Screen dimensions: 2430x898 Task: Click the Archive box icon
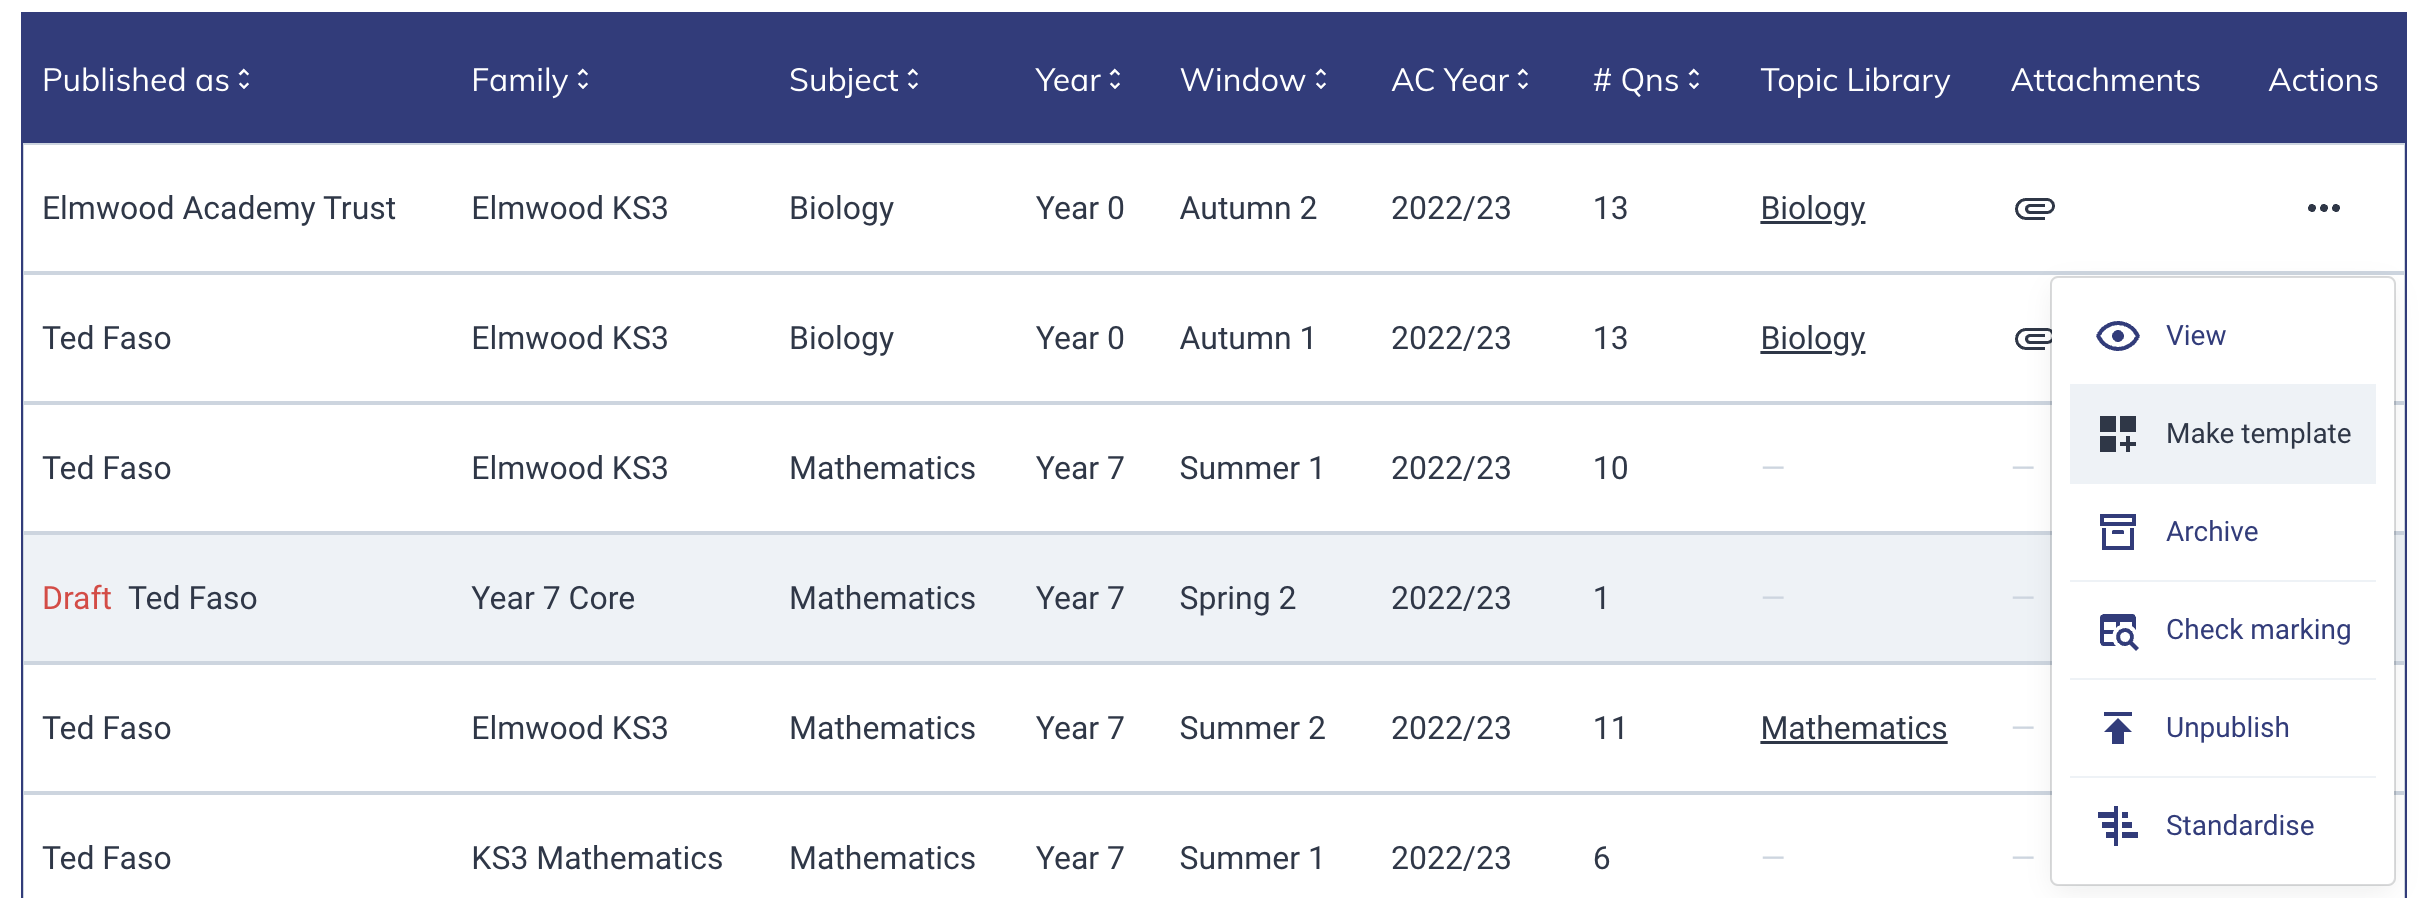click(x=2117, y=532)
